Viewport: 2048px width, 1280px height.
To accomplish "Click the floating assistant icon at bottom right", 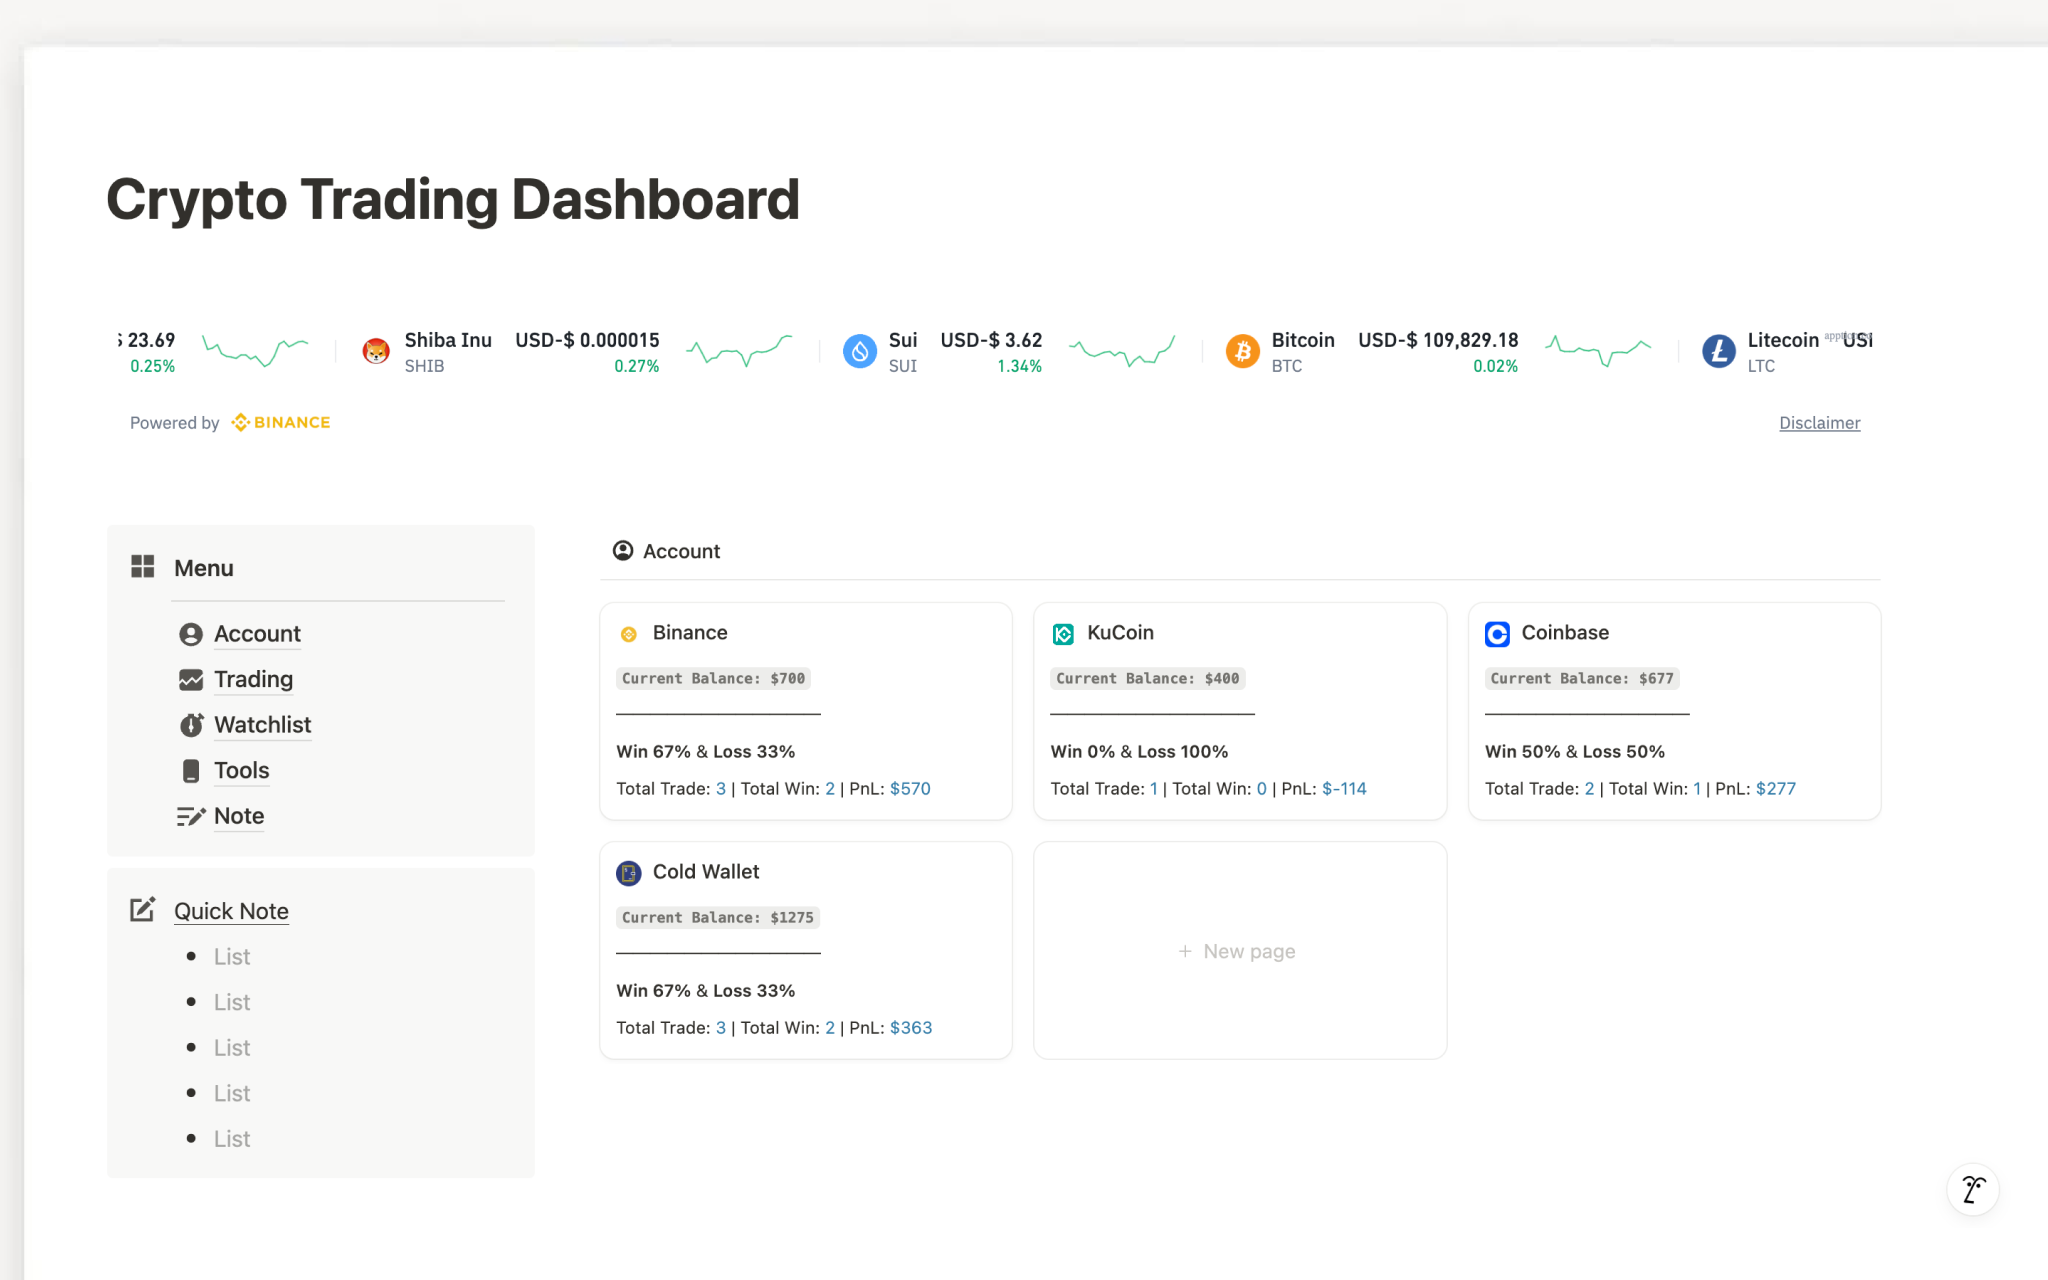I will click(1973, 1189).
